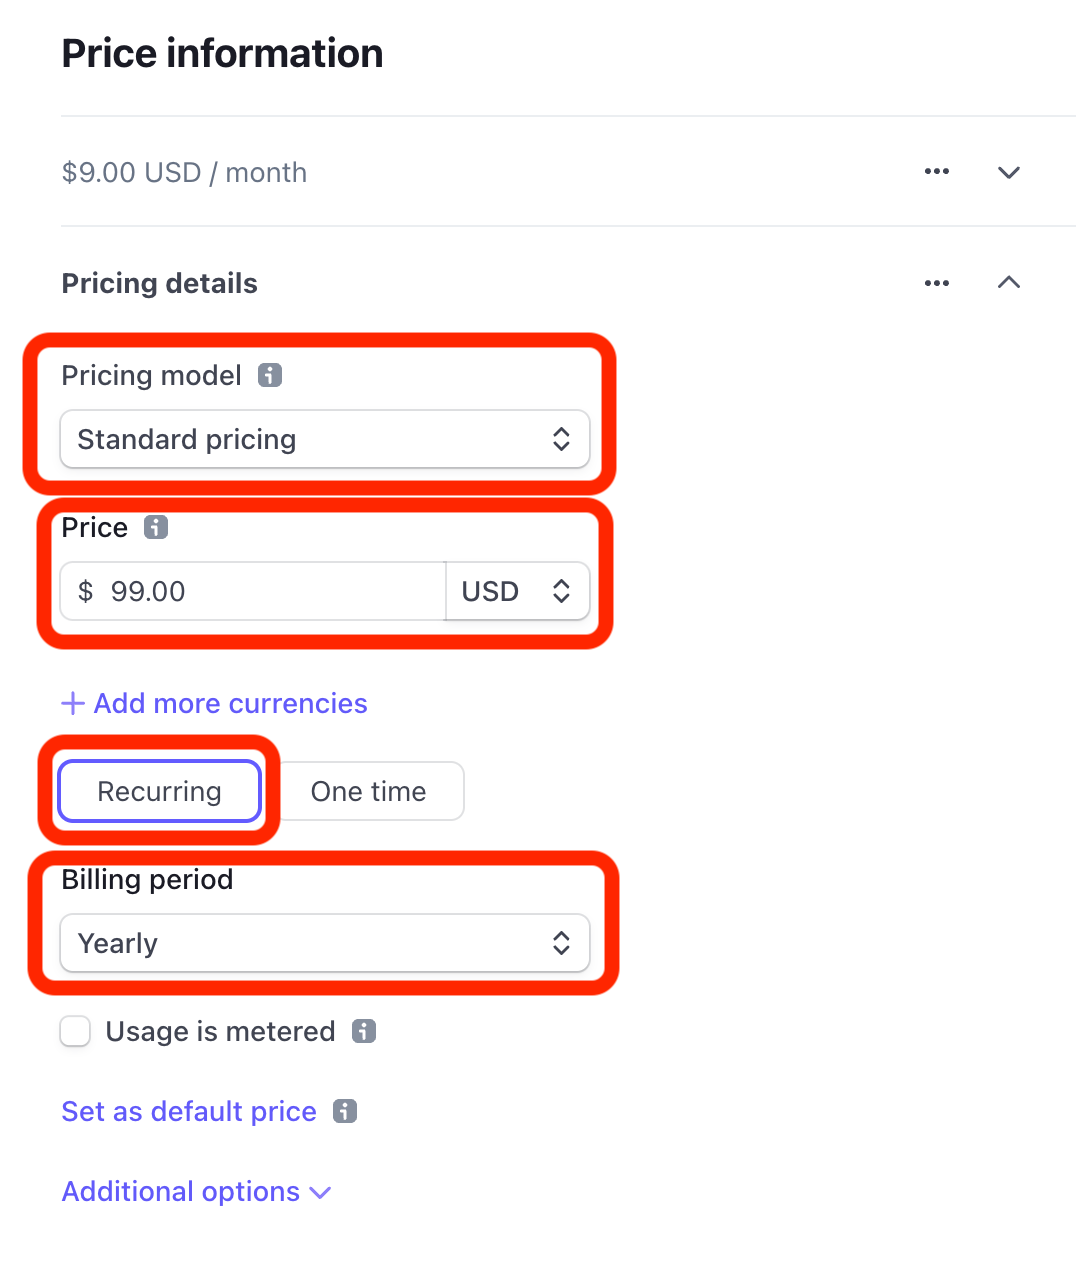1076x1276 pixels.
Task: Click the Usage is metered info icon
Action: [x=364, y=1031]
